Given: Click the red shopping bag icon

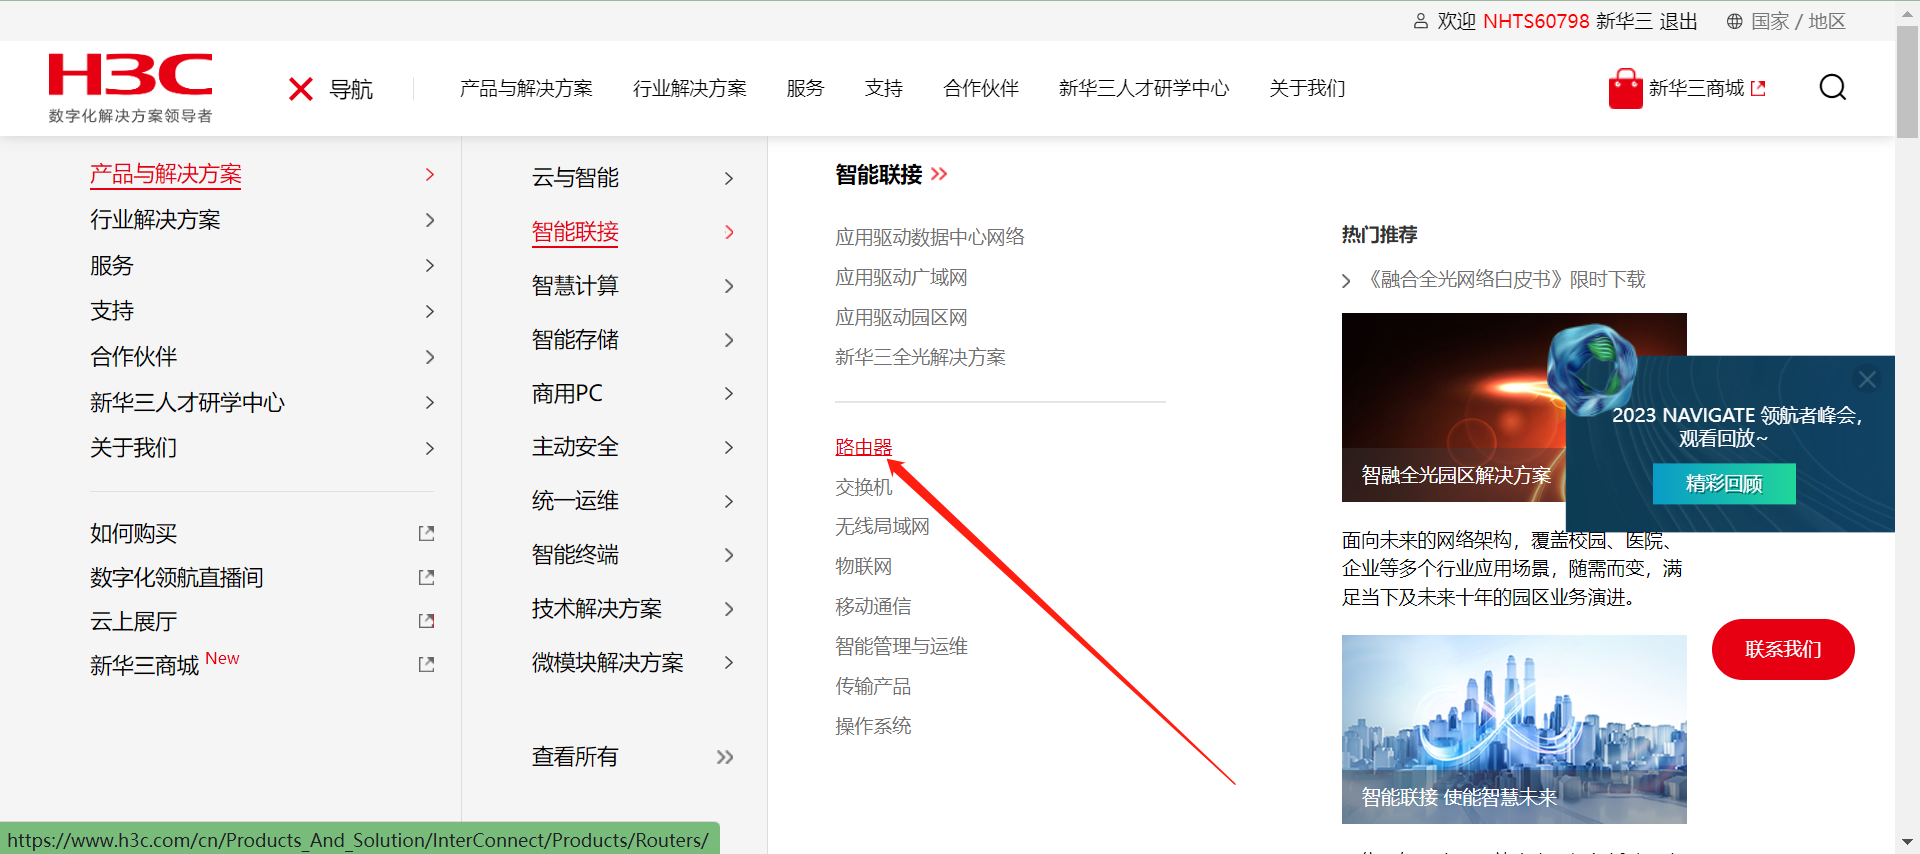Looking at the screenshot, I should pos(1625,88).
